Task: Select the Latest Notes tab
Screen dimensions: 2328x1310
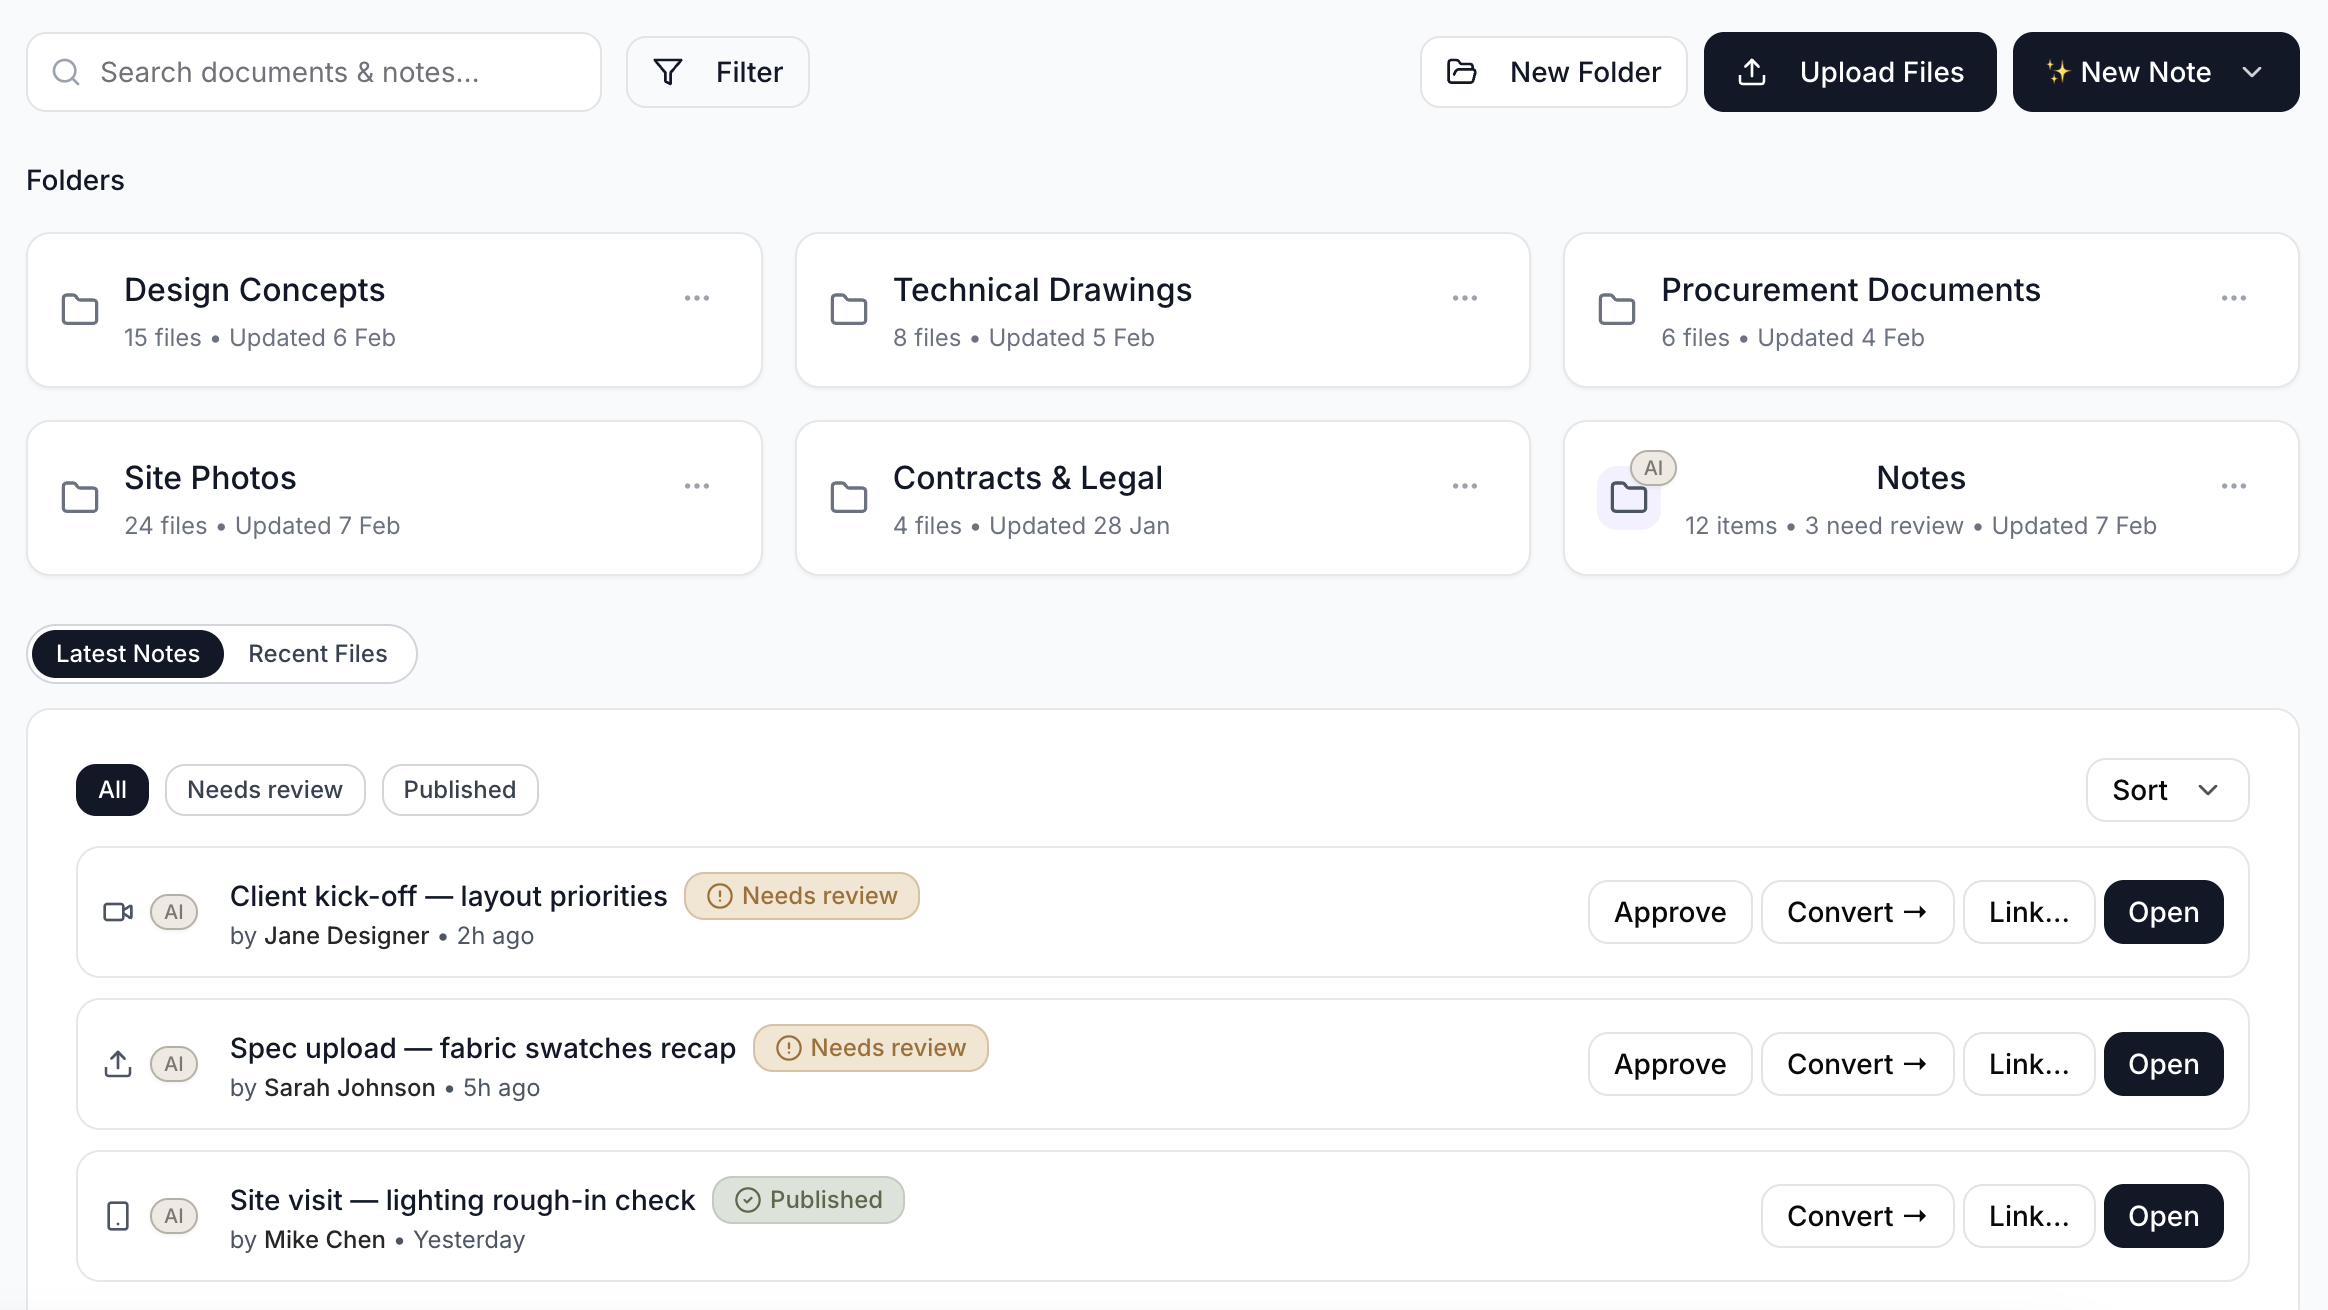Action: click(128, 653)
